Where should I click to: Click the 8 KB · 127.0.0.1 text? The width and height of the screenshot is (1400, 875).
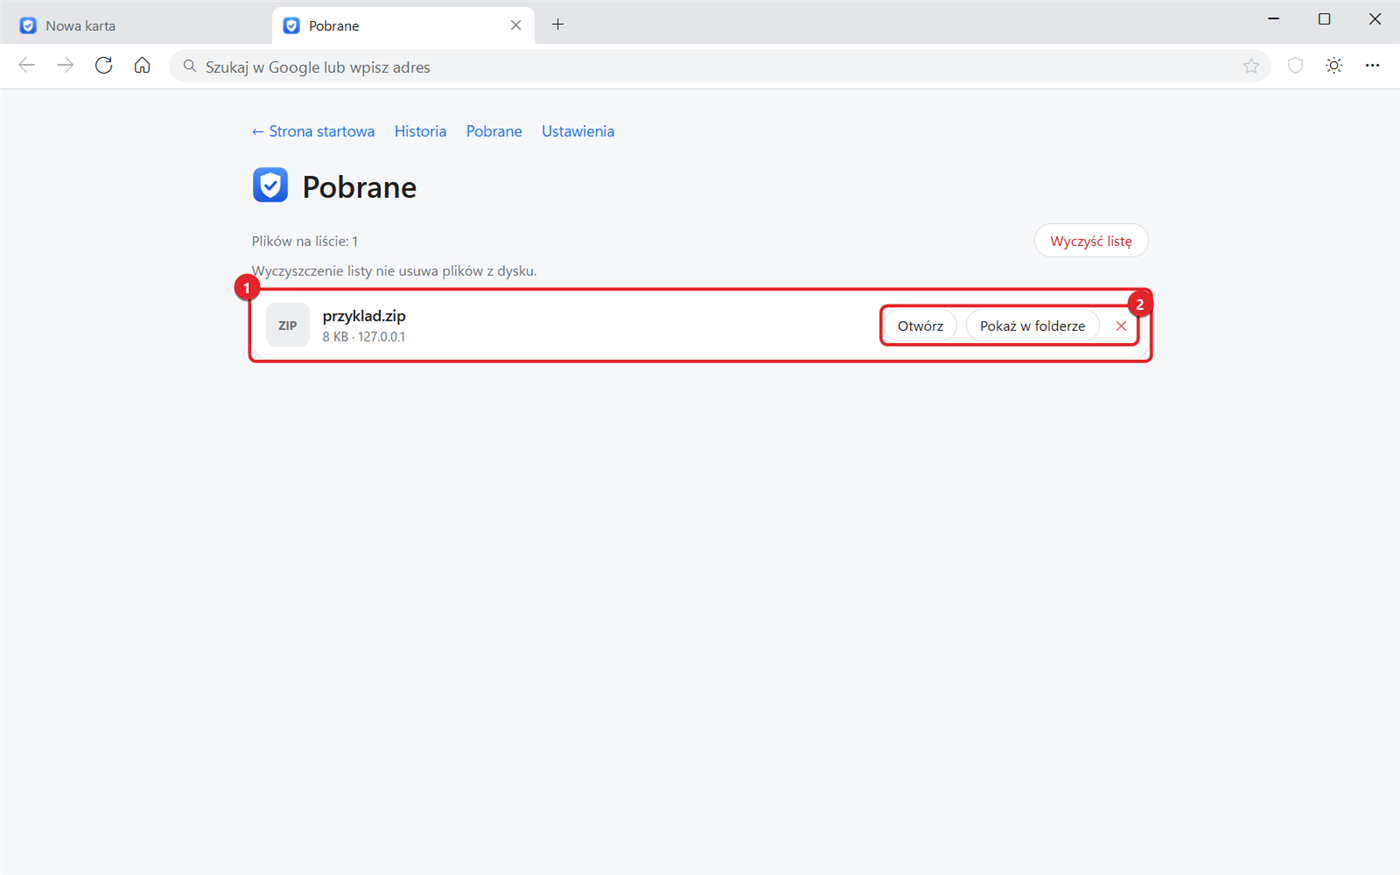(x=364, y=337)
